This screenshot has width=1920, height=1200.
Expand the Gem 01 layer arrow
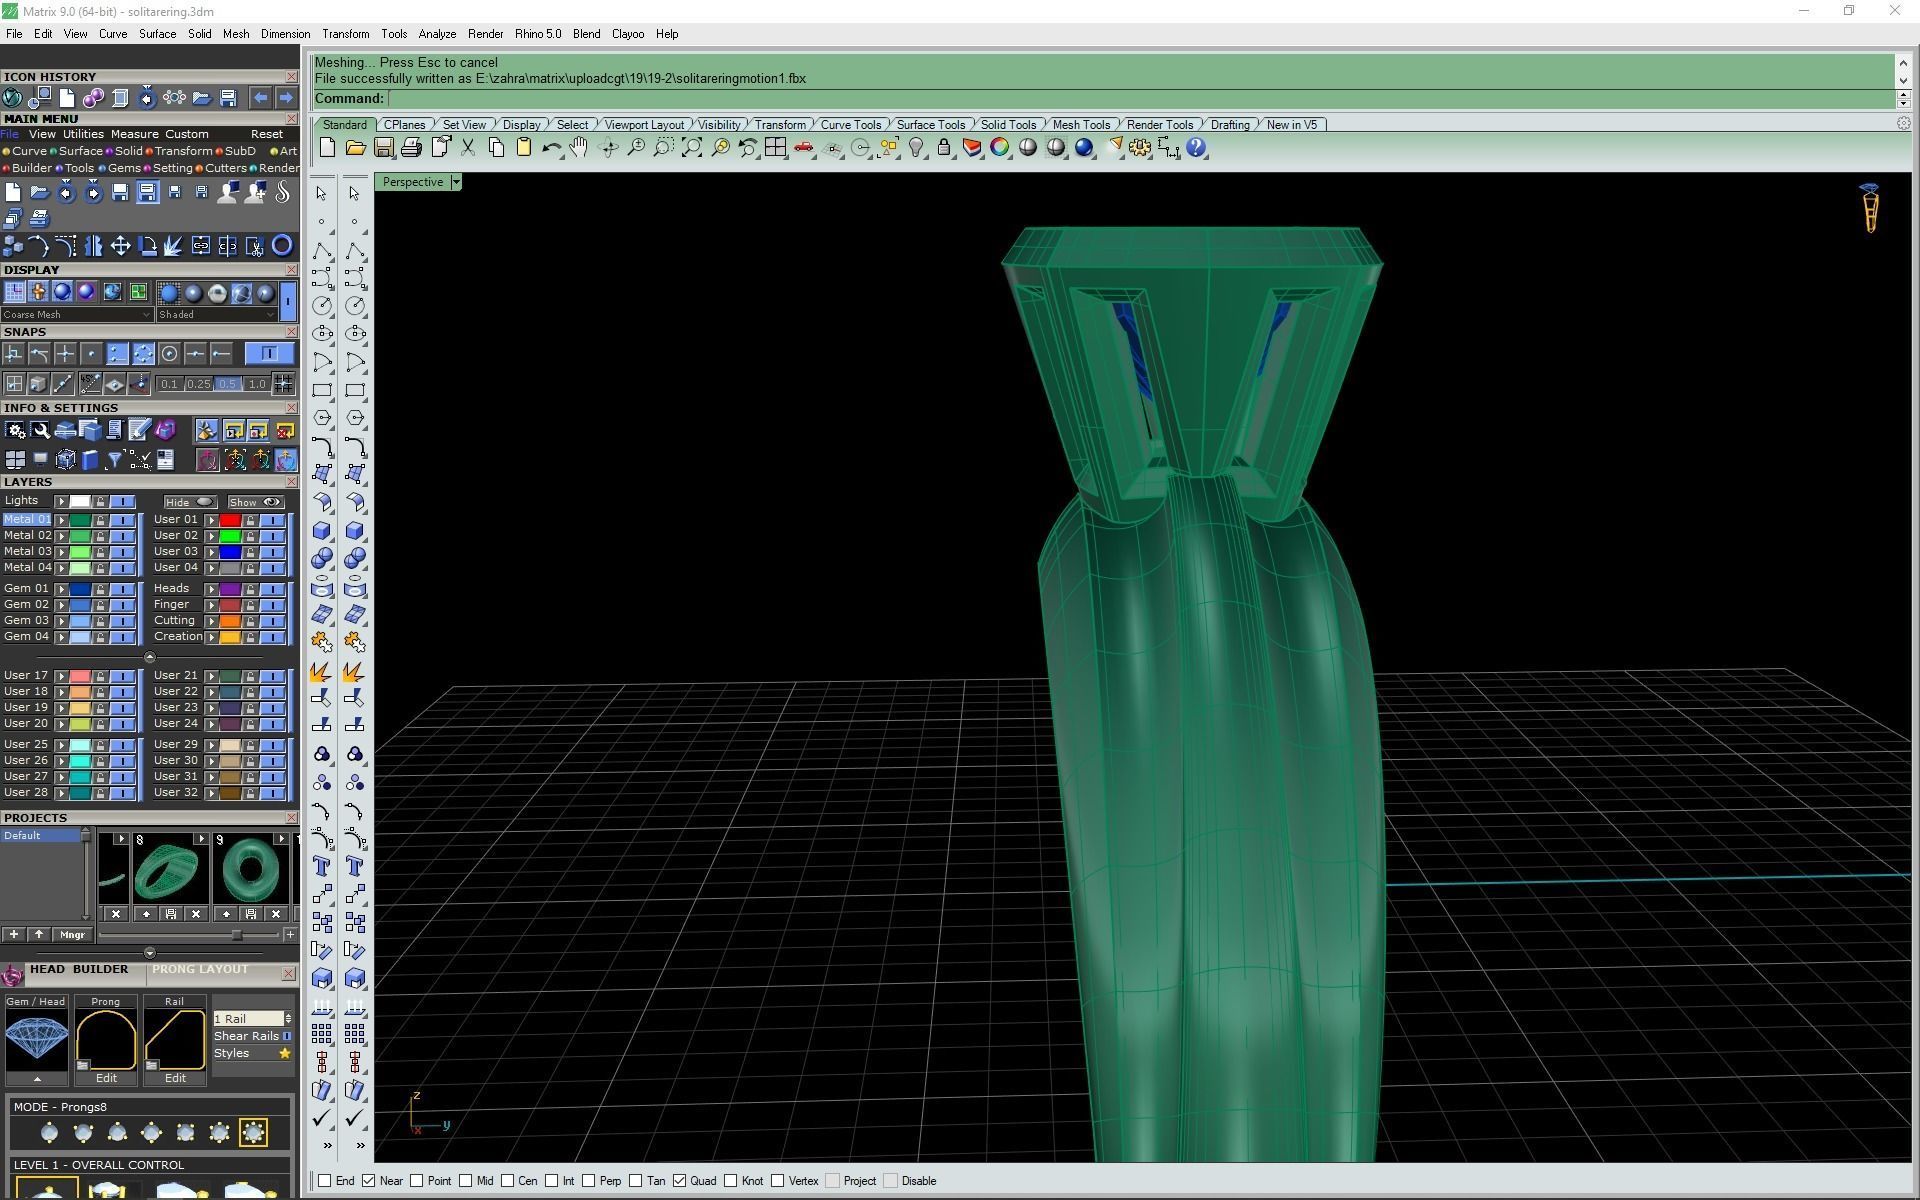coord(61,589)
